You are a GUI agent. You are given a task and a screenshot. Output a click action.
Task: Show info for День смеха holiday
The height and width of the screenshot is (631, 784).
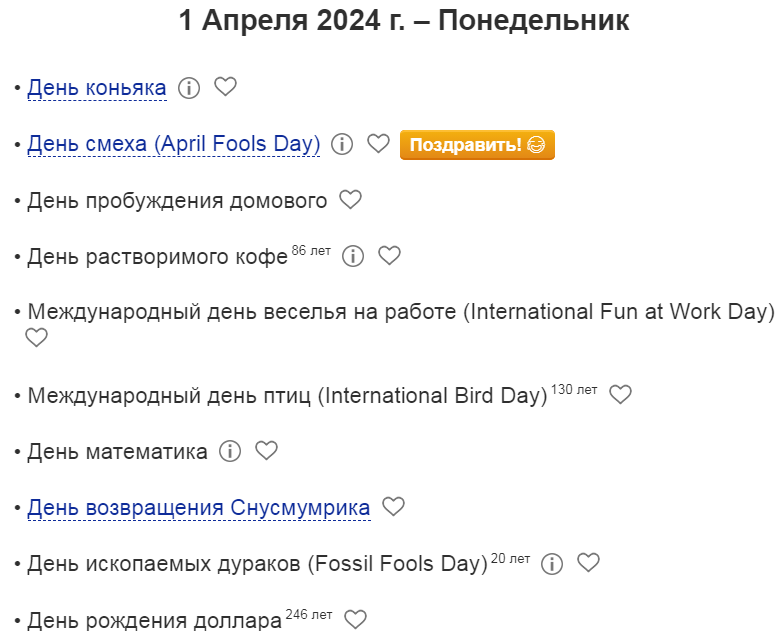point(342,144)
